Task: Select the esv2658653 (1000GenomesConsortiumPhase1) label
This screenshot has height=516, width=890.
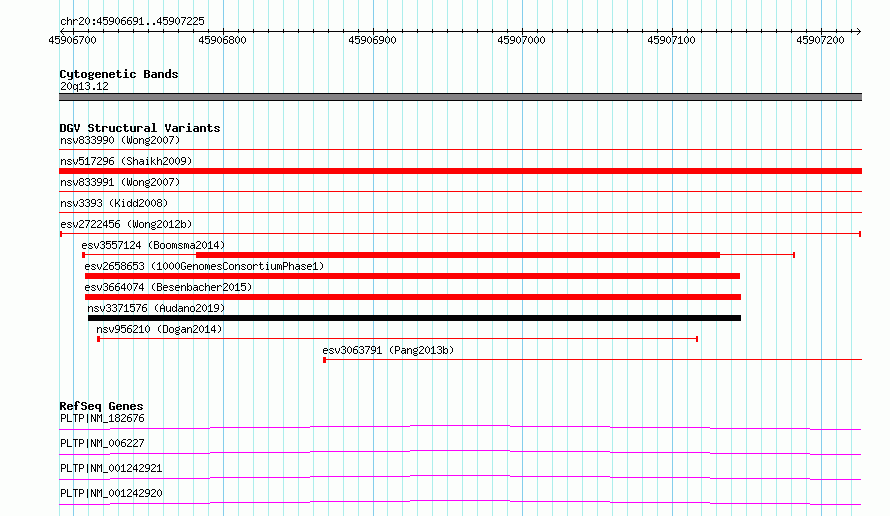Action: click(204, 266)
